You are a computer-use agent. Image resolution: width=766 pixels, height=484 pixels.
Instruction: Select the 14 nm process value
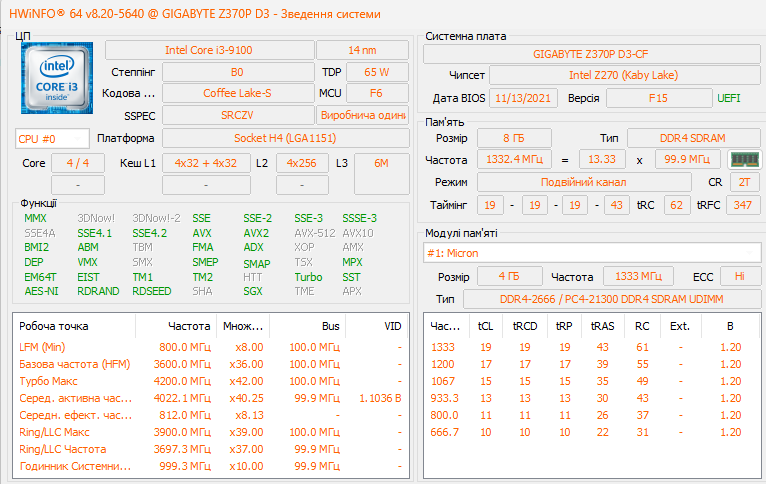[362, 50]
